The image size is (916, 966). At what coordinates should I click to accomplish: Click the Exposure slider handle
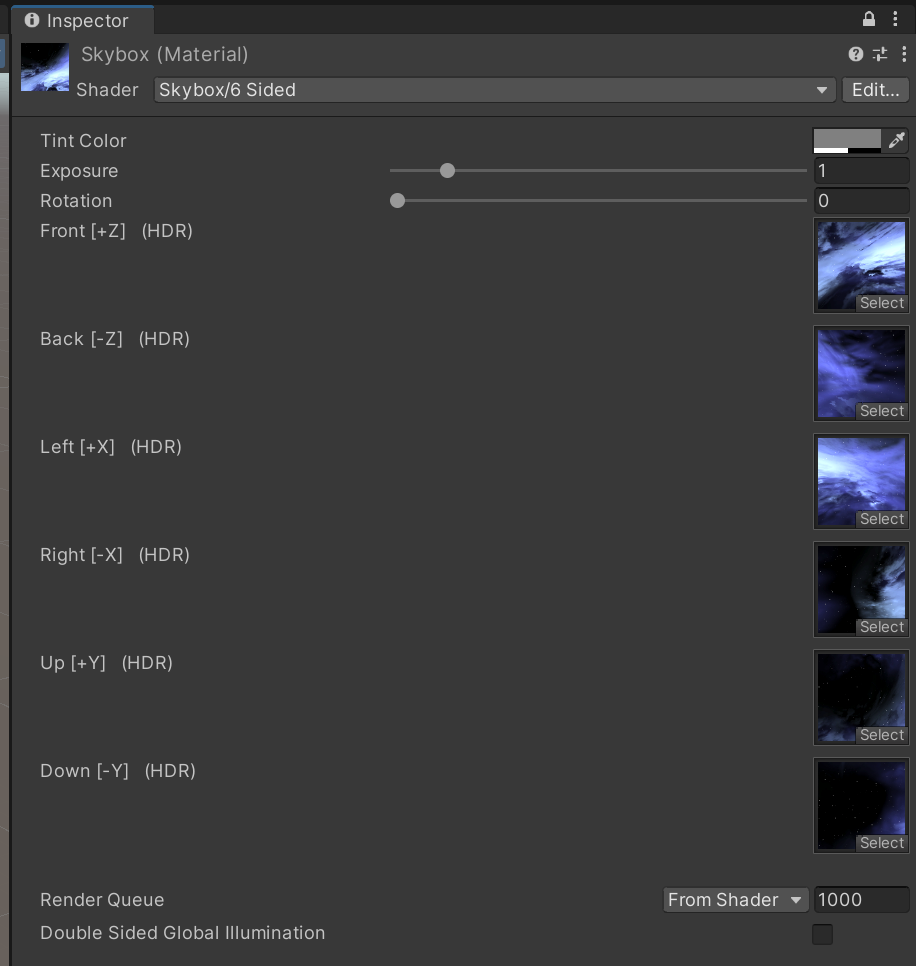(447, 171)
